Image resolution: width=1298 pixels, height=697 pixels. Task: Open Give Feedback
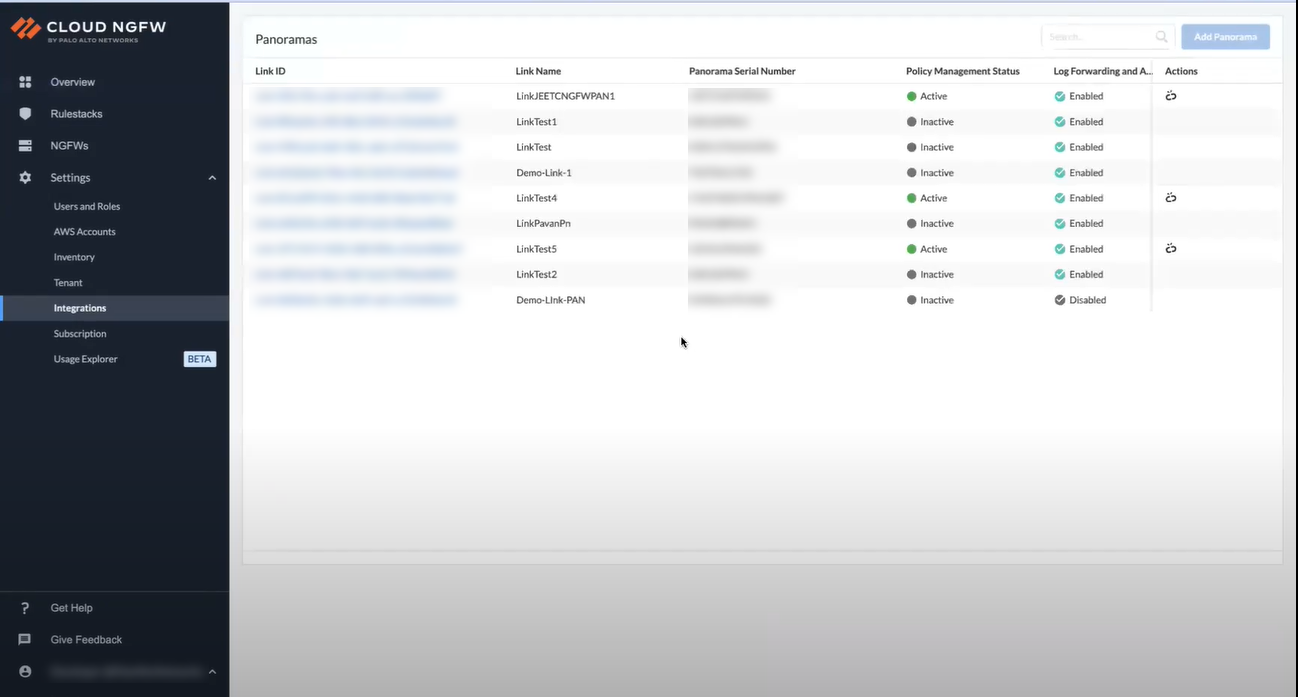(x=86, y=640)
